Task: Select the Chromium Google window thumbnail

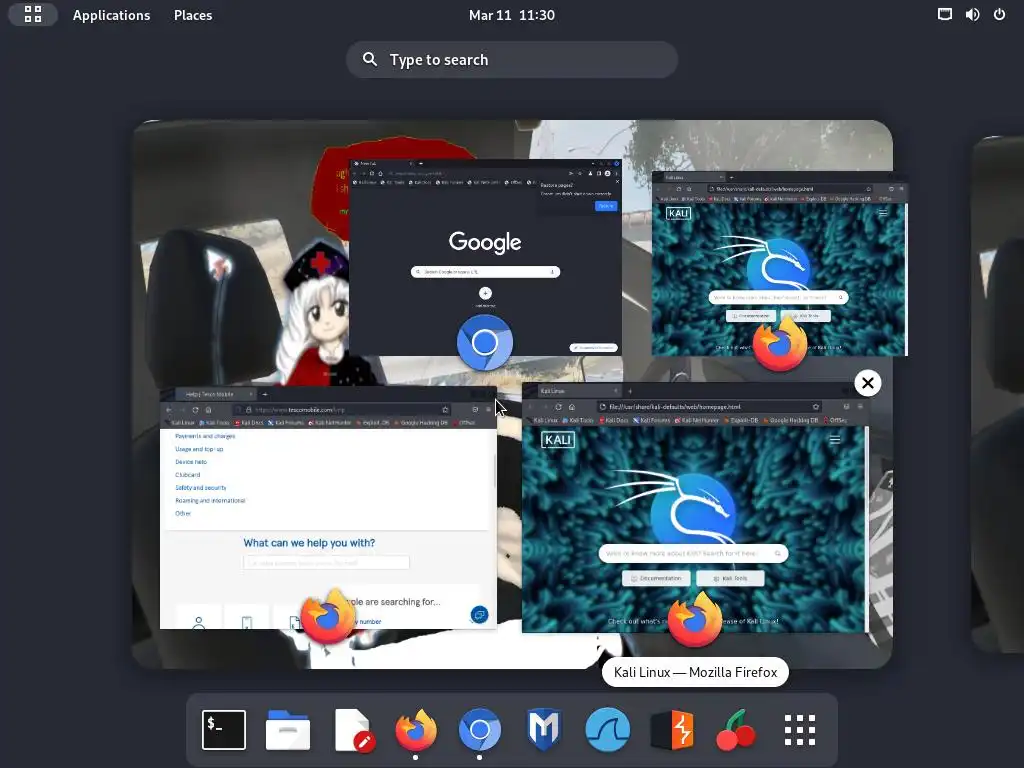Action: [x=485, y=257]
